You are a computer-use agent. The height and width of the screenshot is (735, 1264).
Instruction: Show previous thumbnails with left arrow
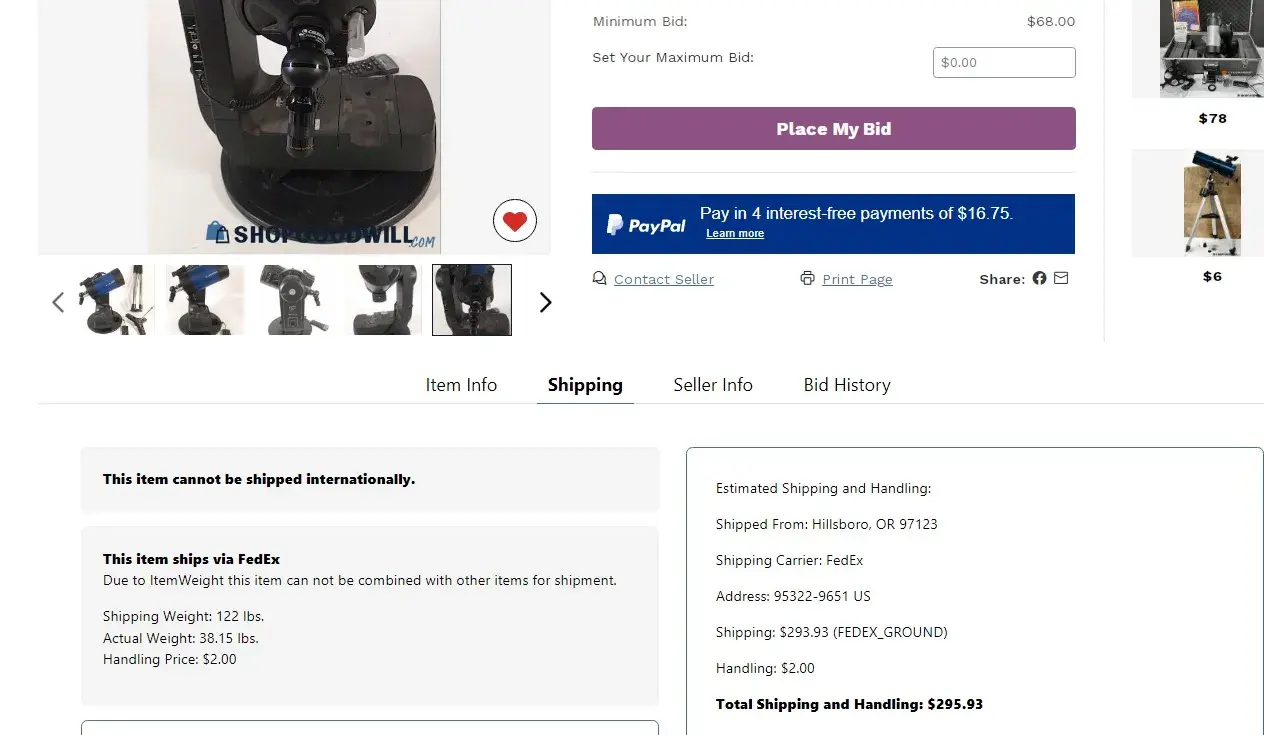[58, 302]
